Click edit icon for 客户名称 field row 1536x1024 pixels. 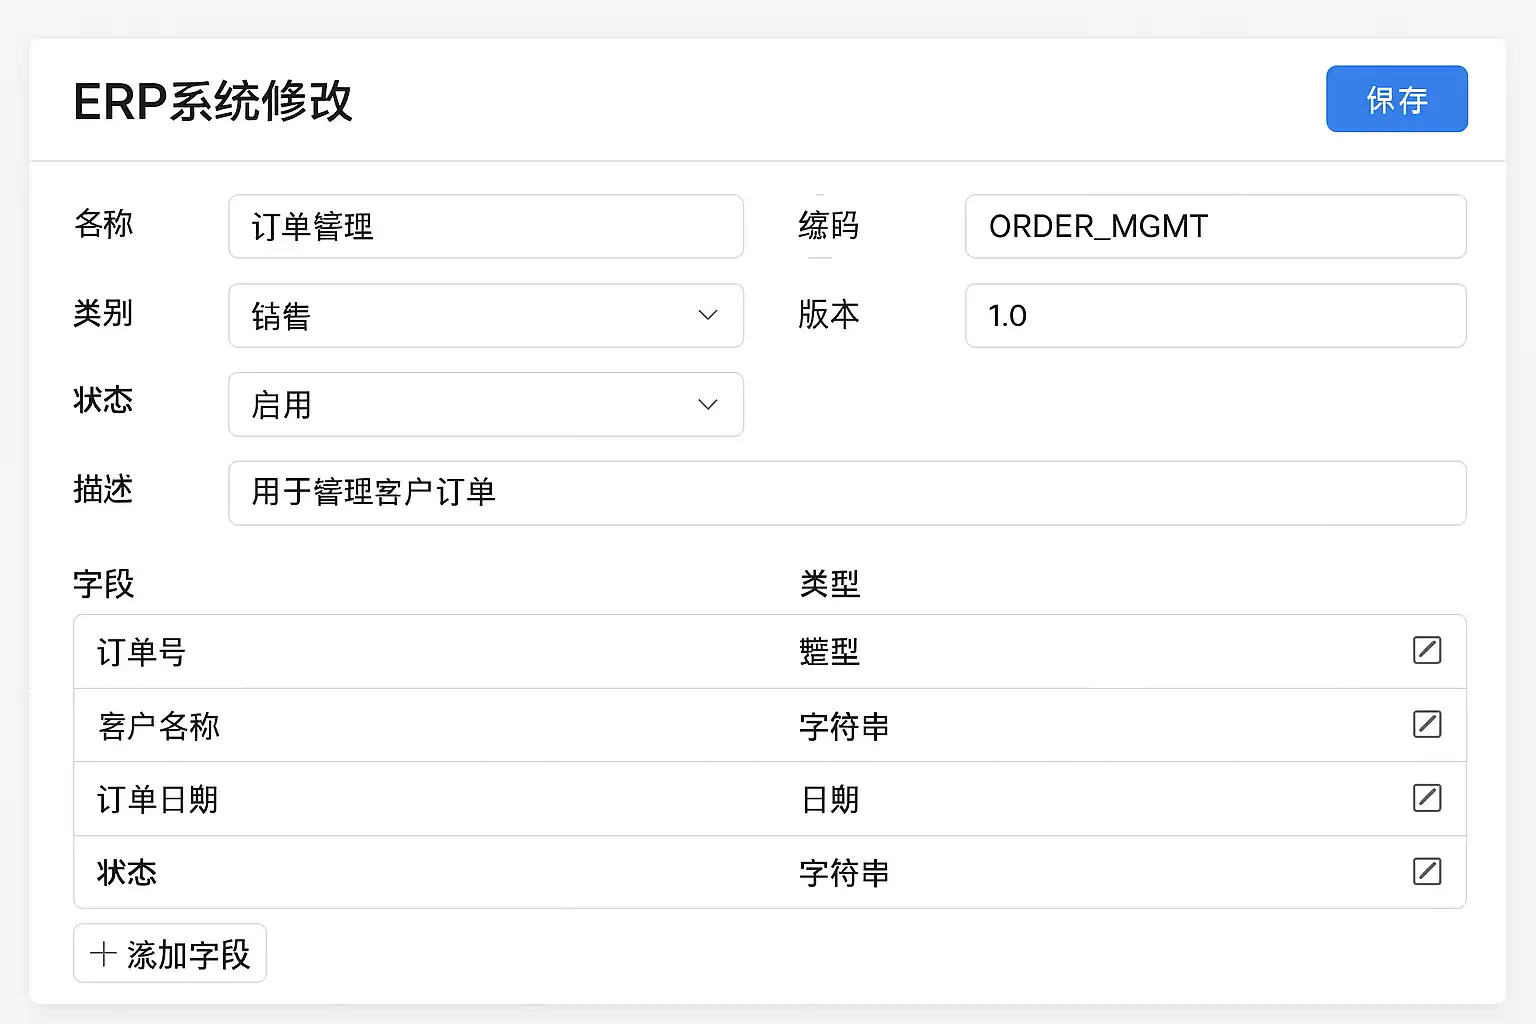tap(1427, 724)
